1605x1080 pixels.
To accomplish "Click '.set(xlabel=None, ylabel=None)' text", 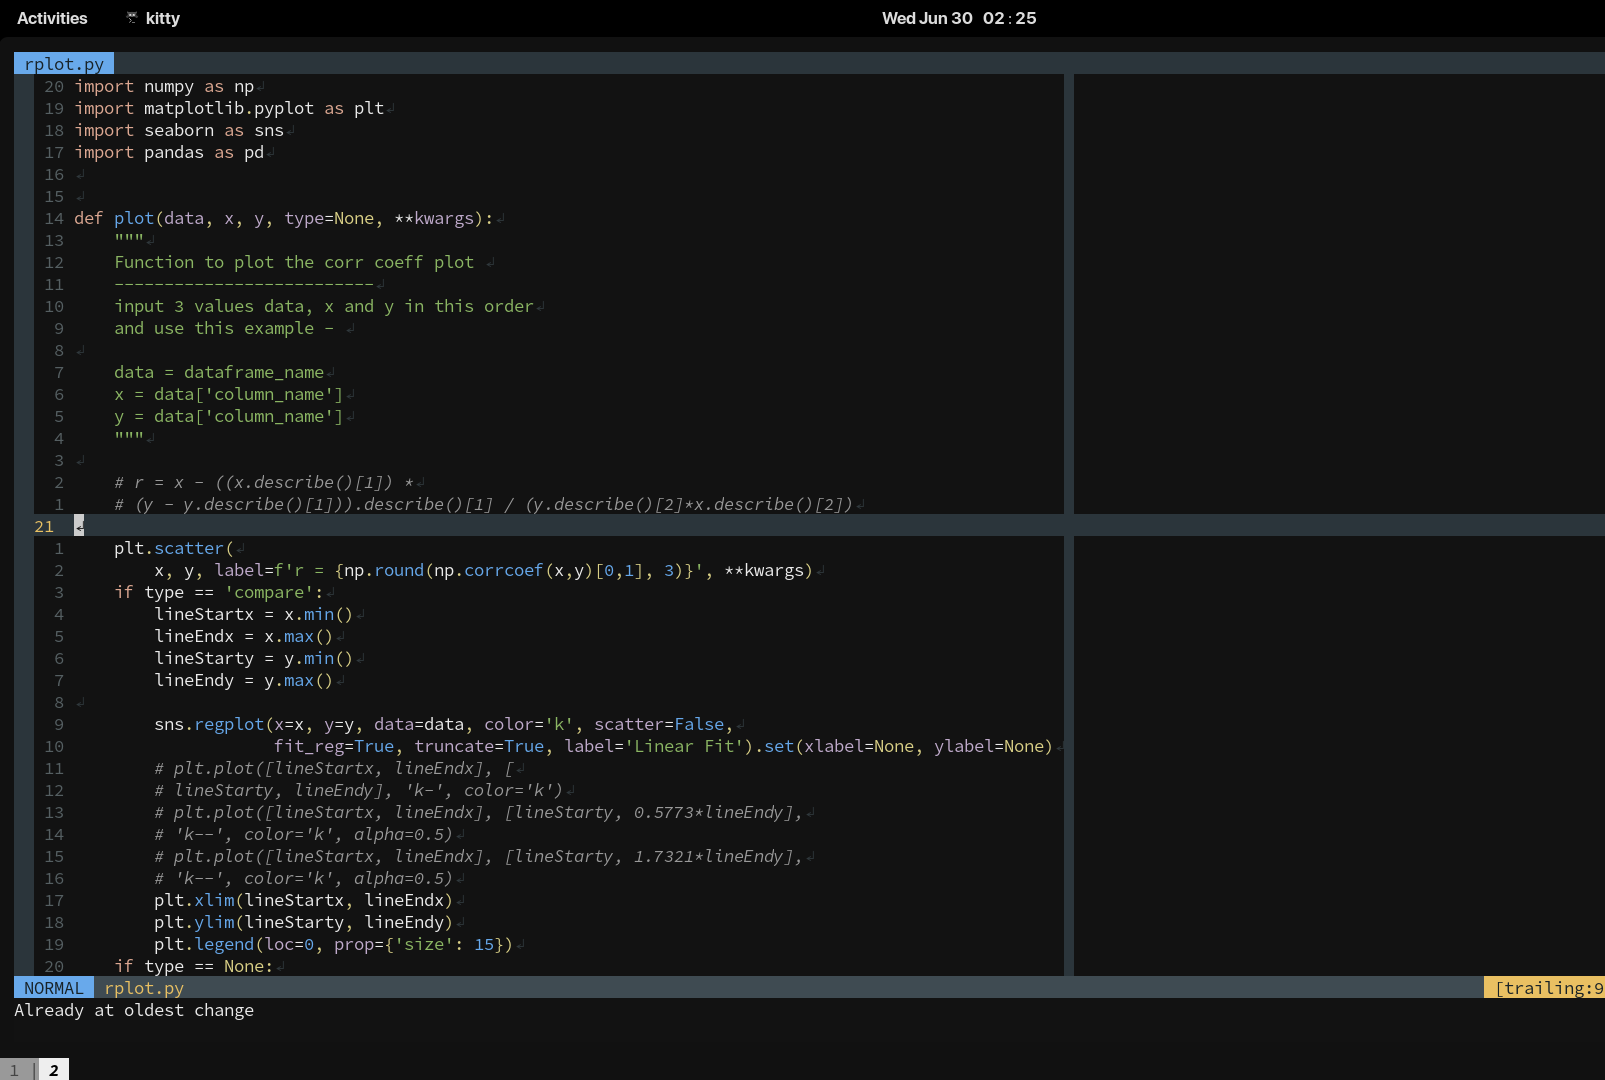I will point(904,746).
